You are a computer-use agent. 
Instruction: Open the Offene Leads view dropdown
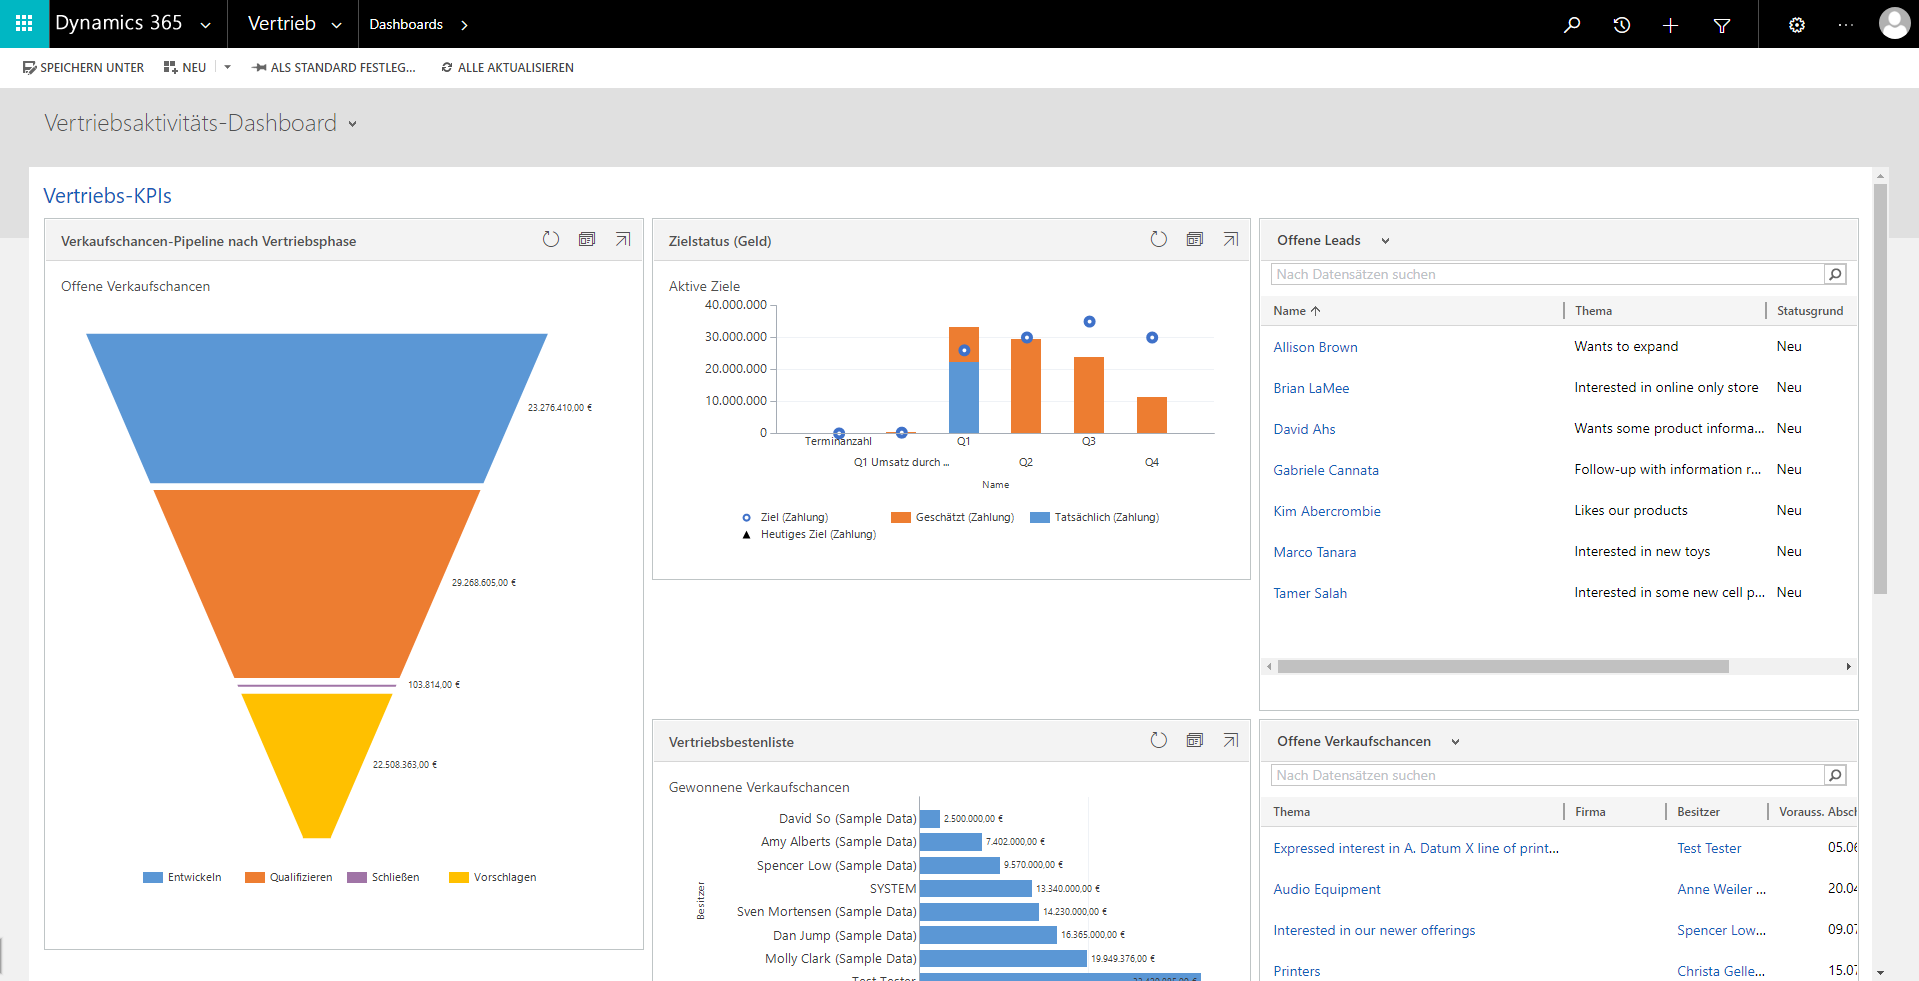click(x=1385, y=241)
